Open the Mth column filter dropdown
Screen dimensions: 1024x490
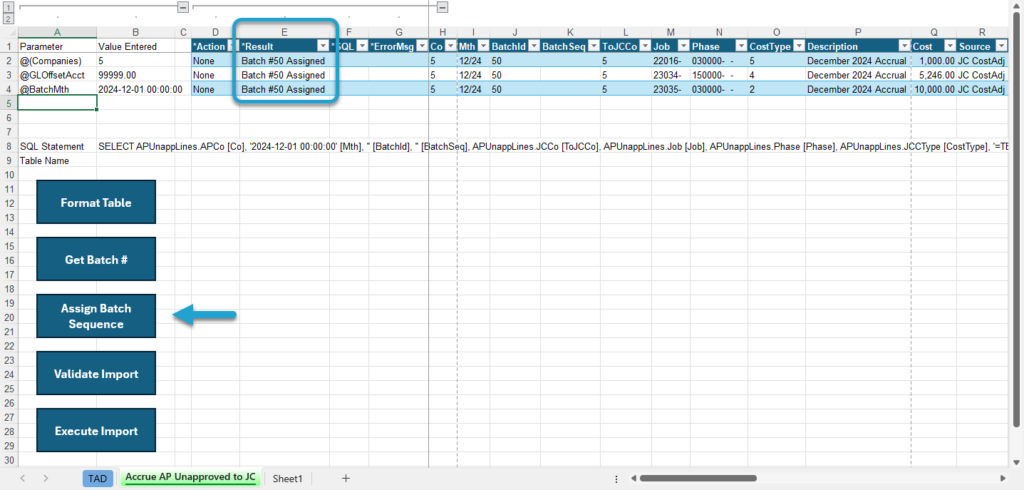click(483, 46)
